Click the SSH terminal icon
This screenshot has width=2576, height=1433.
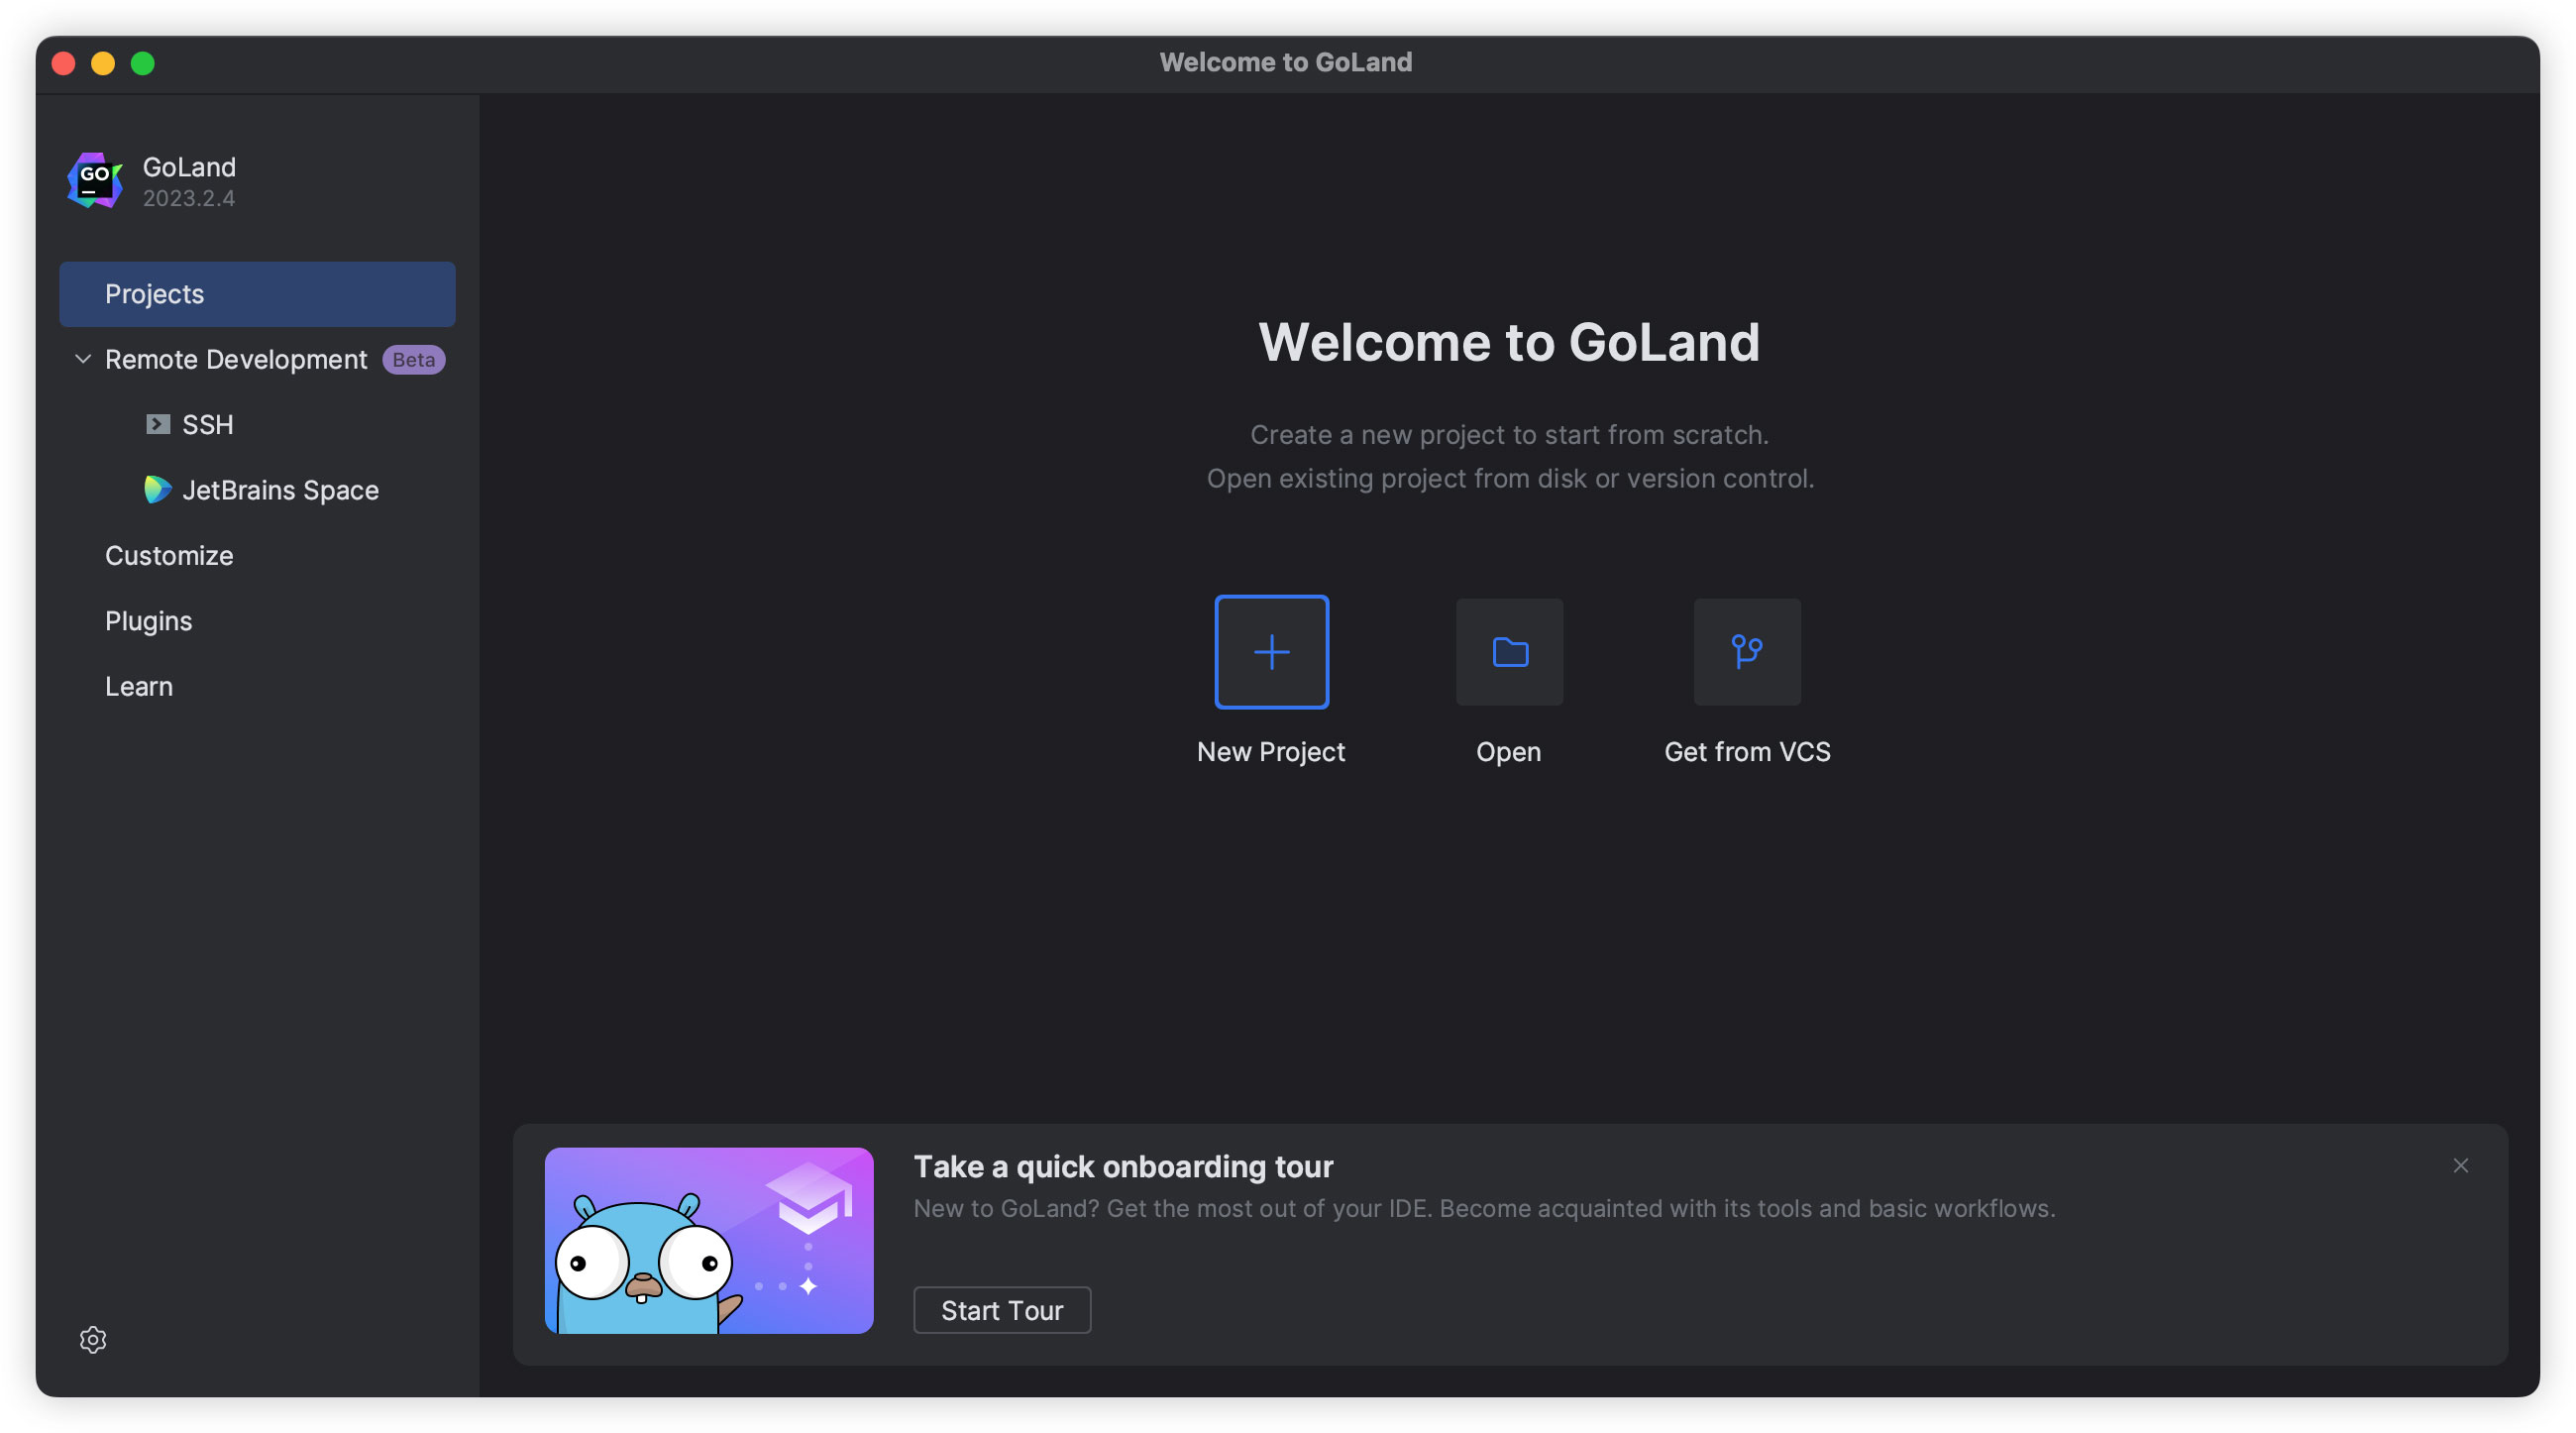pyautogui.click(x=158, y=424)
